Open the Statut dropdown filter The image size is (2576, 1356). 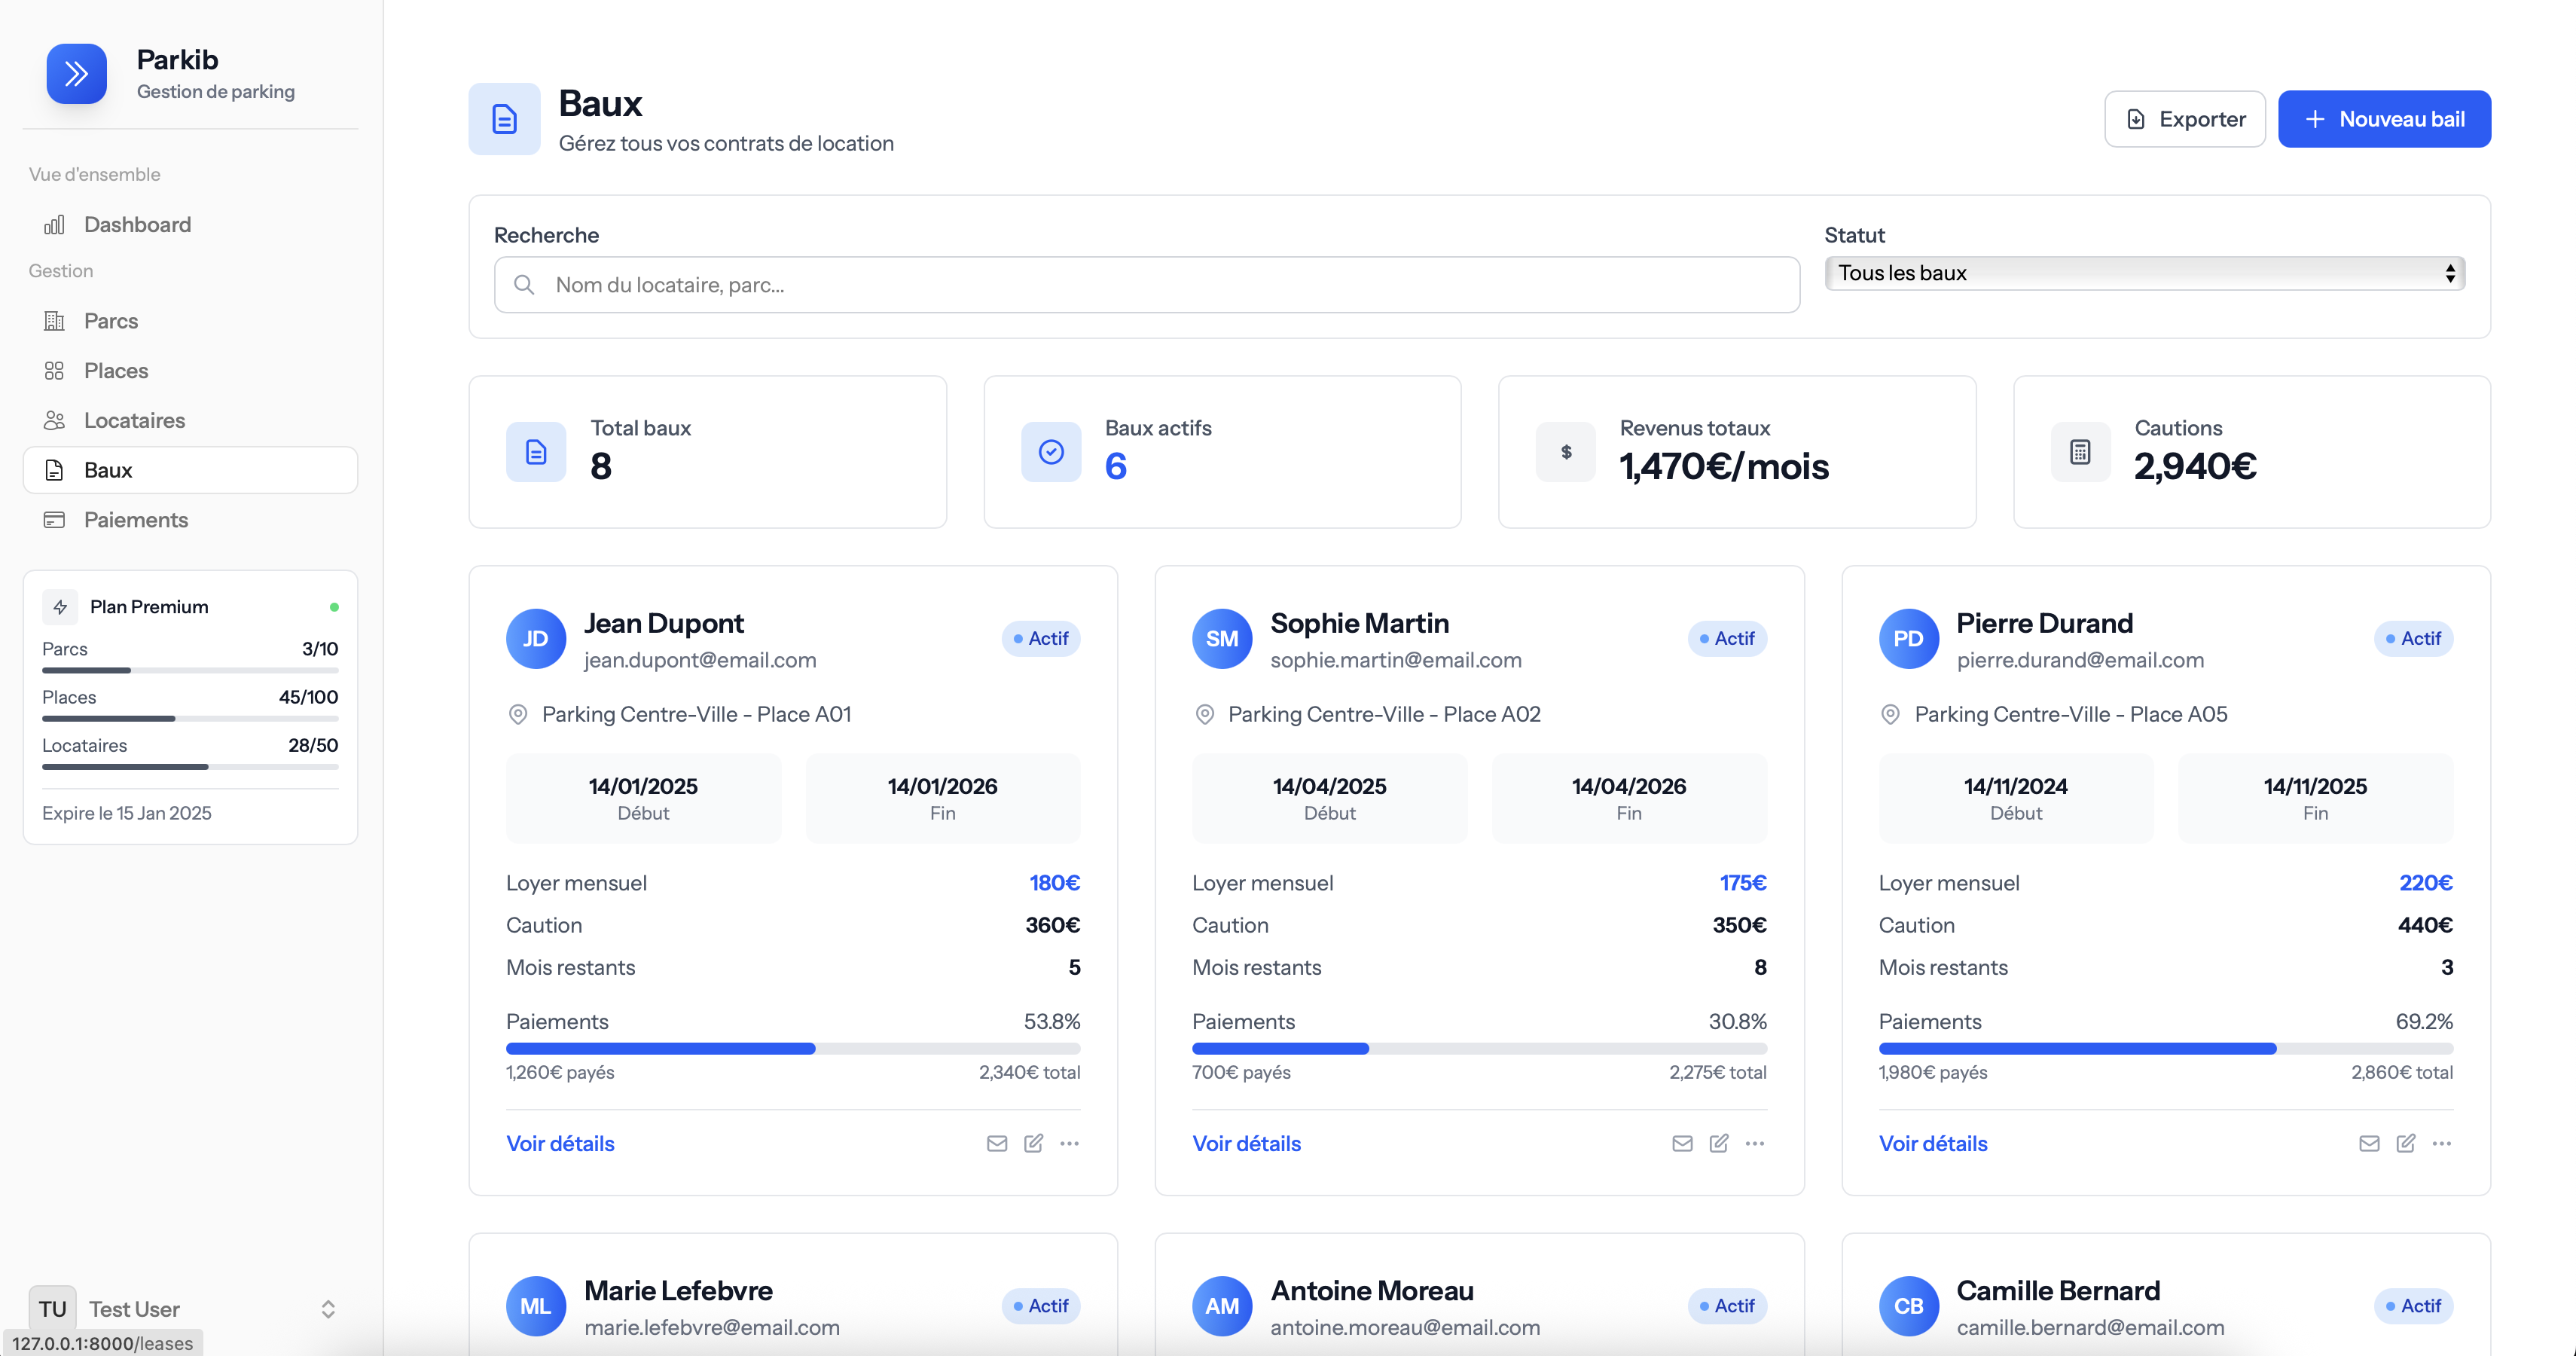pyautogui.click(x=2143, y=273)
